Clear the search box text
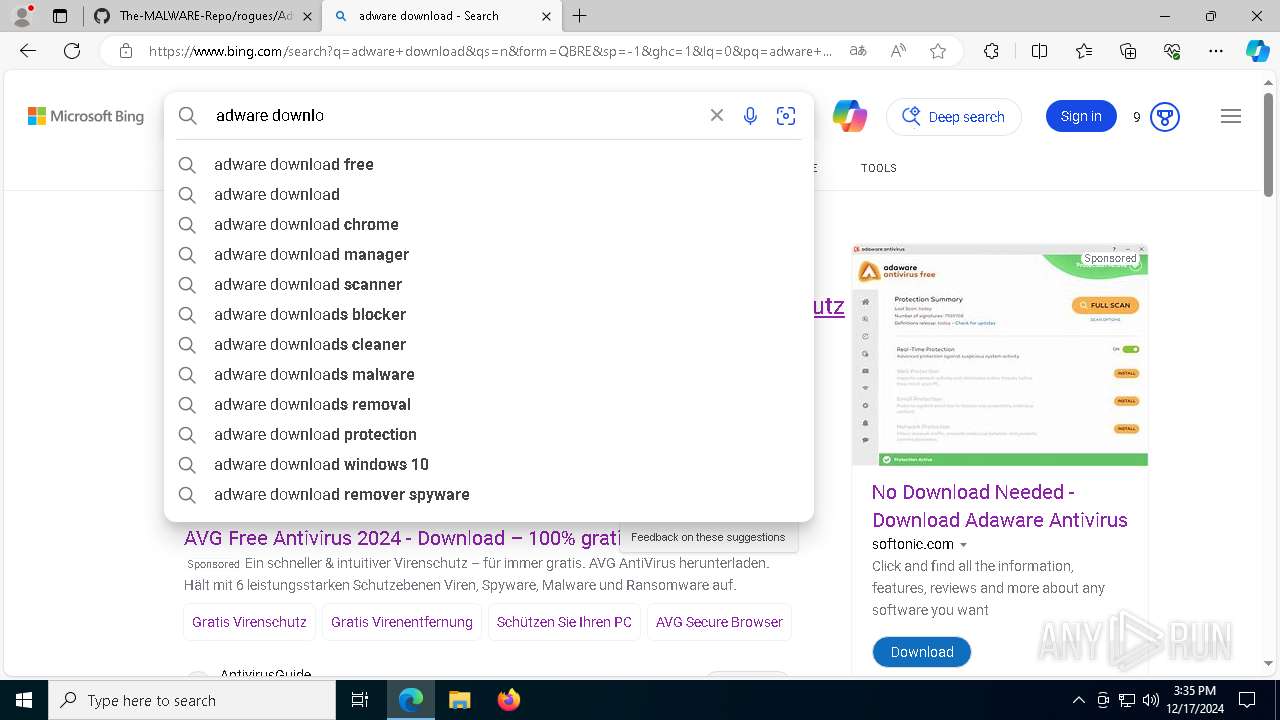 click(717, 116)
